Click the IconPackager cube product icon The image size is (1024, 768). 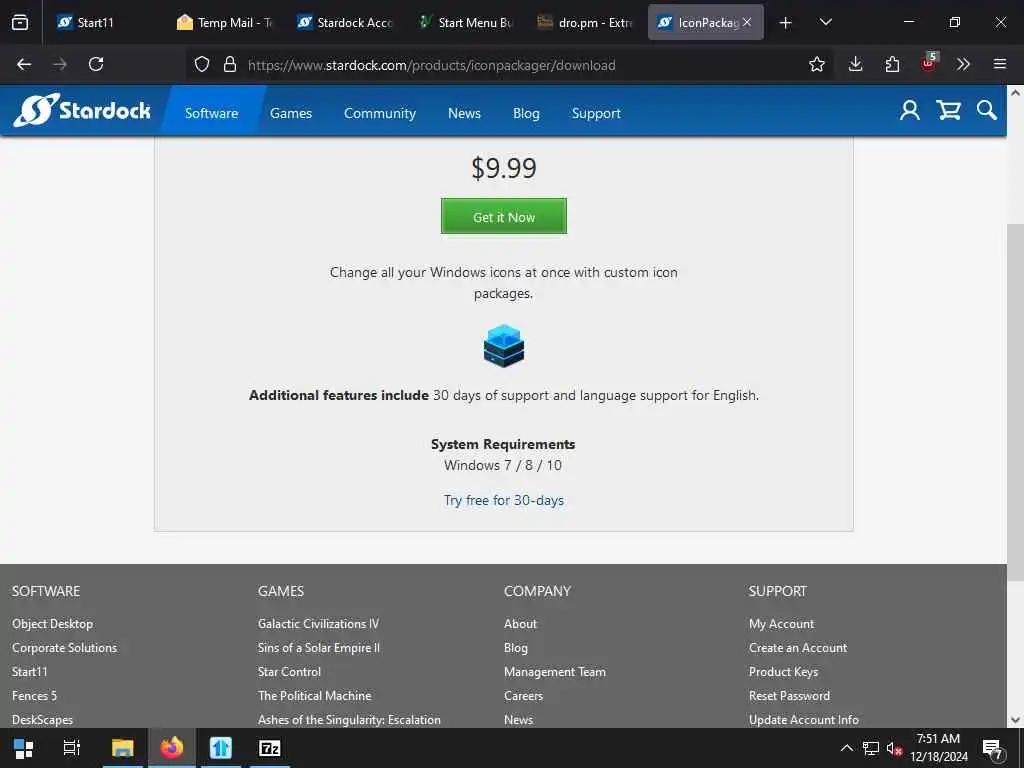click(504, 345)
